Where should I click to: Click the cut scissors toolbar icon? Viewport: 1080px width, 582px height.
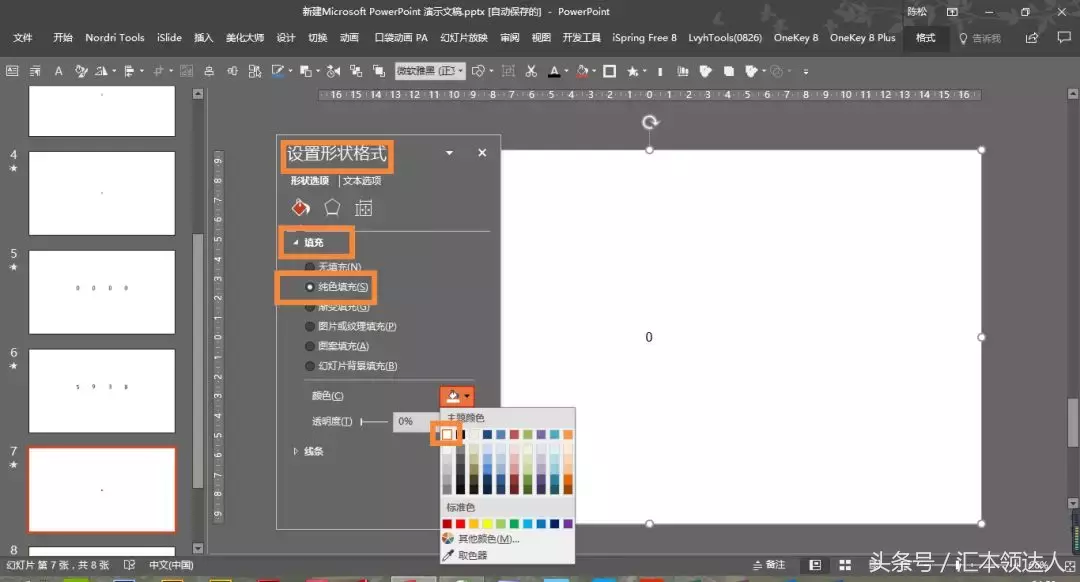click(531, 71)
